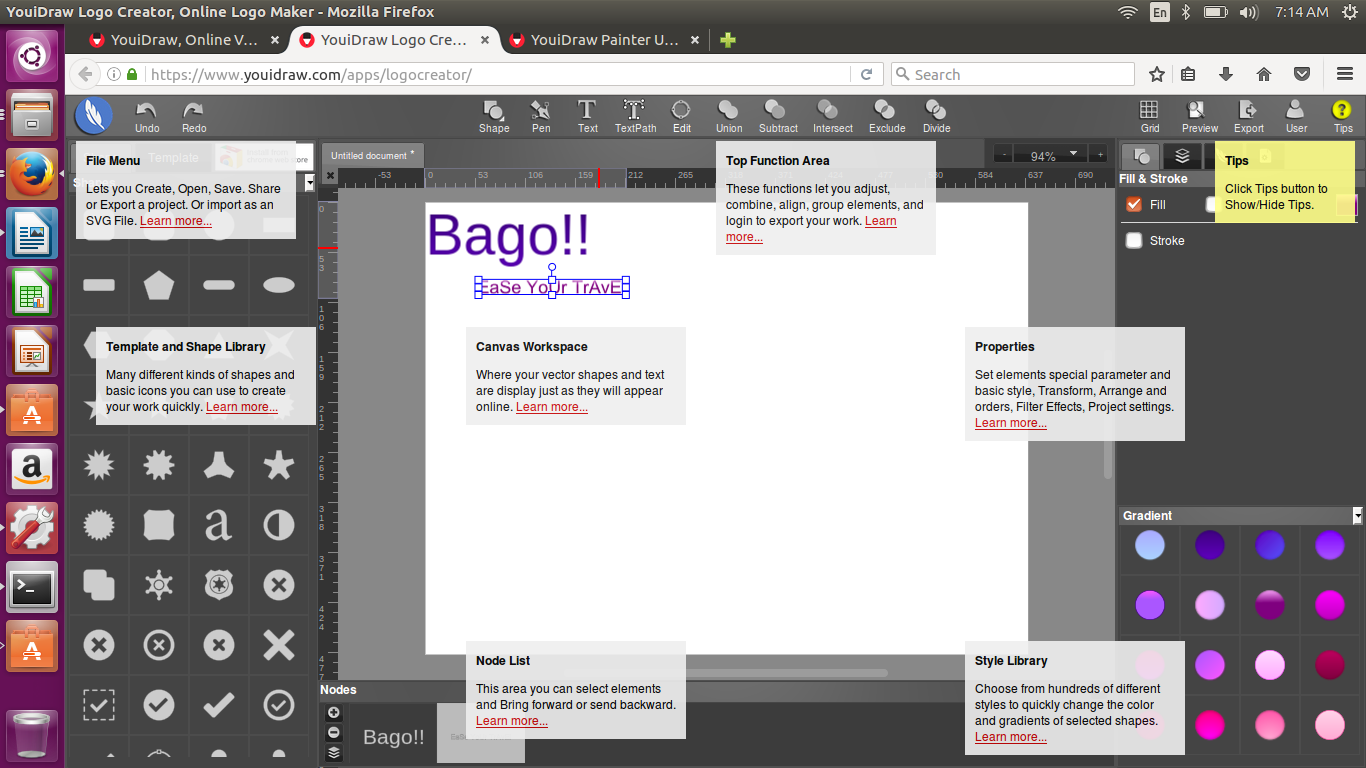
Task: Click the remove node minus button
Action: (334, 733)
